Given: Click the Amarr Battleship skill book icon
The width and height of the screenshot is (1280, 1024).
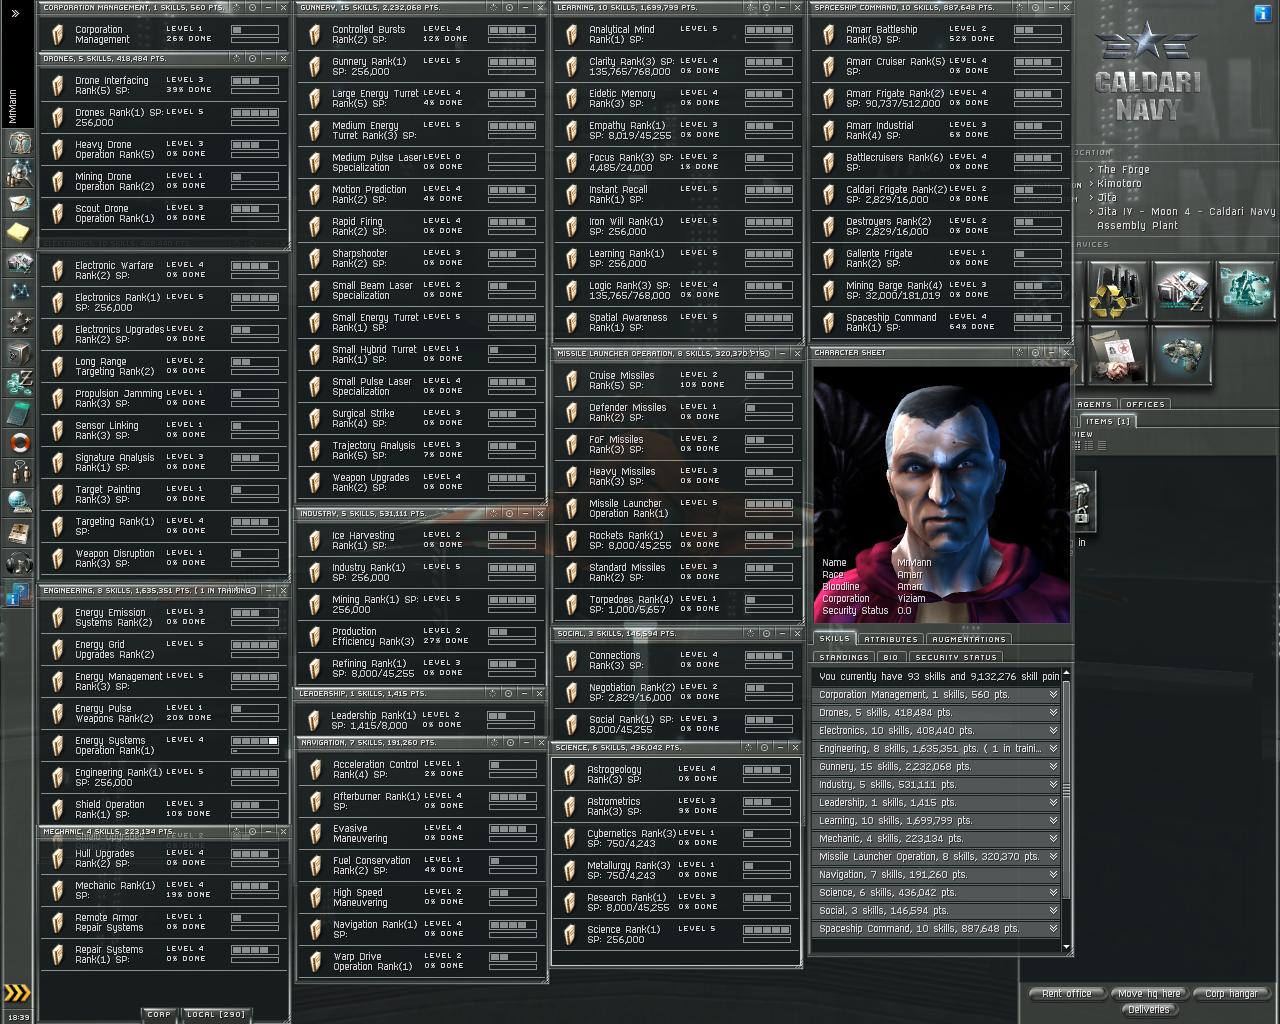Looking at the screenshot, I should click(829, 35).
